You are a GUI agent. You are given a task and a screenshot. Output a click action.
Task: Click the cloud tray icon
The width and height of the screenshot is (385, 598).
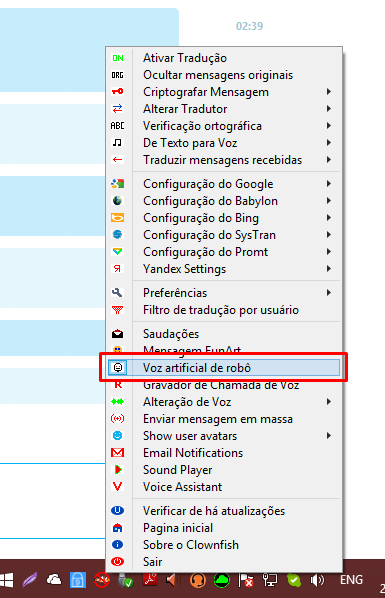[x=54, y=580]
